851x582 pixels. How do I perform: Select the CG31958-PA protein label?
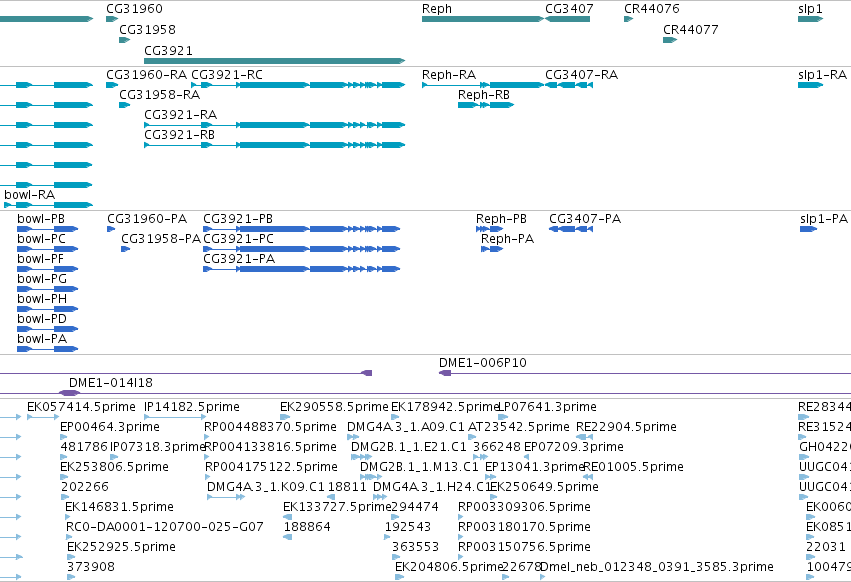point(161,239)
